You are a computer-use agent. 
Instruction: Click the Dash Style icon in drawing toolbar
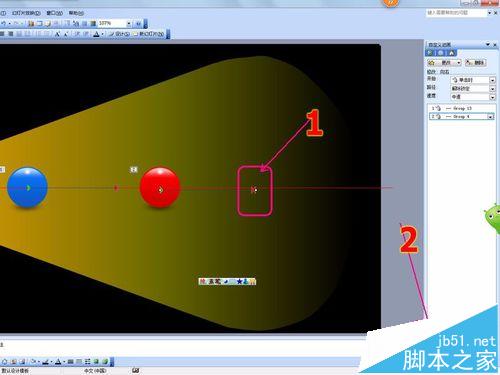79,361
